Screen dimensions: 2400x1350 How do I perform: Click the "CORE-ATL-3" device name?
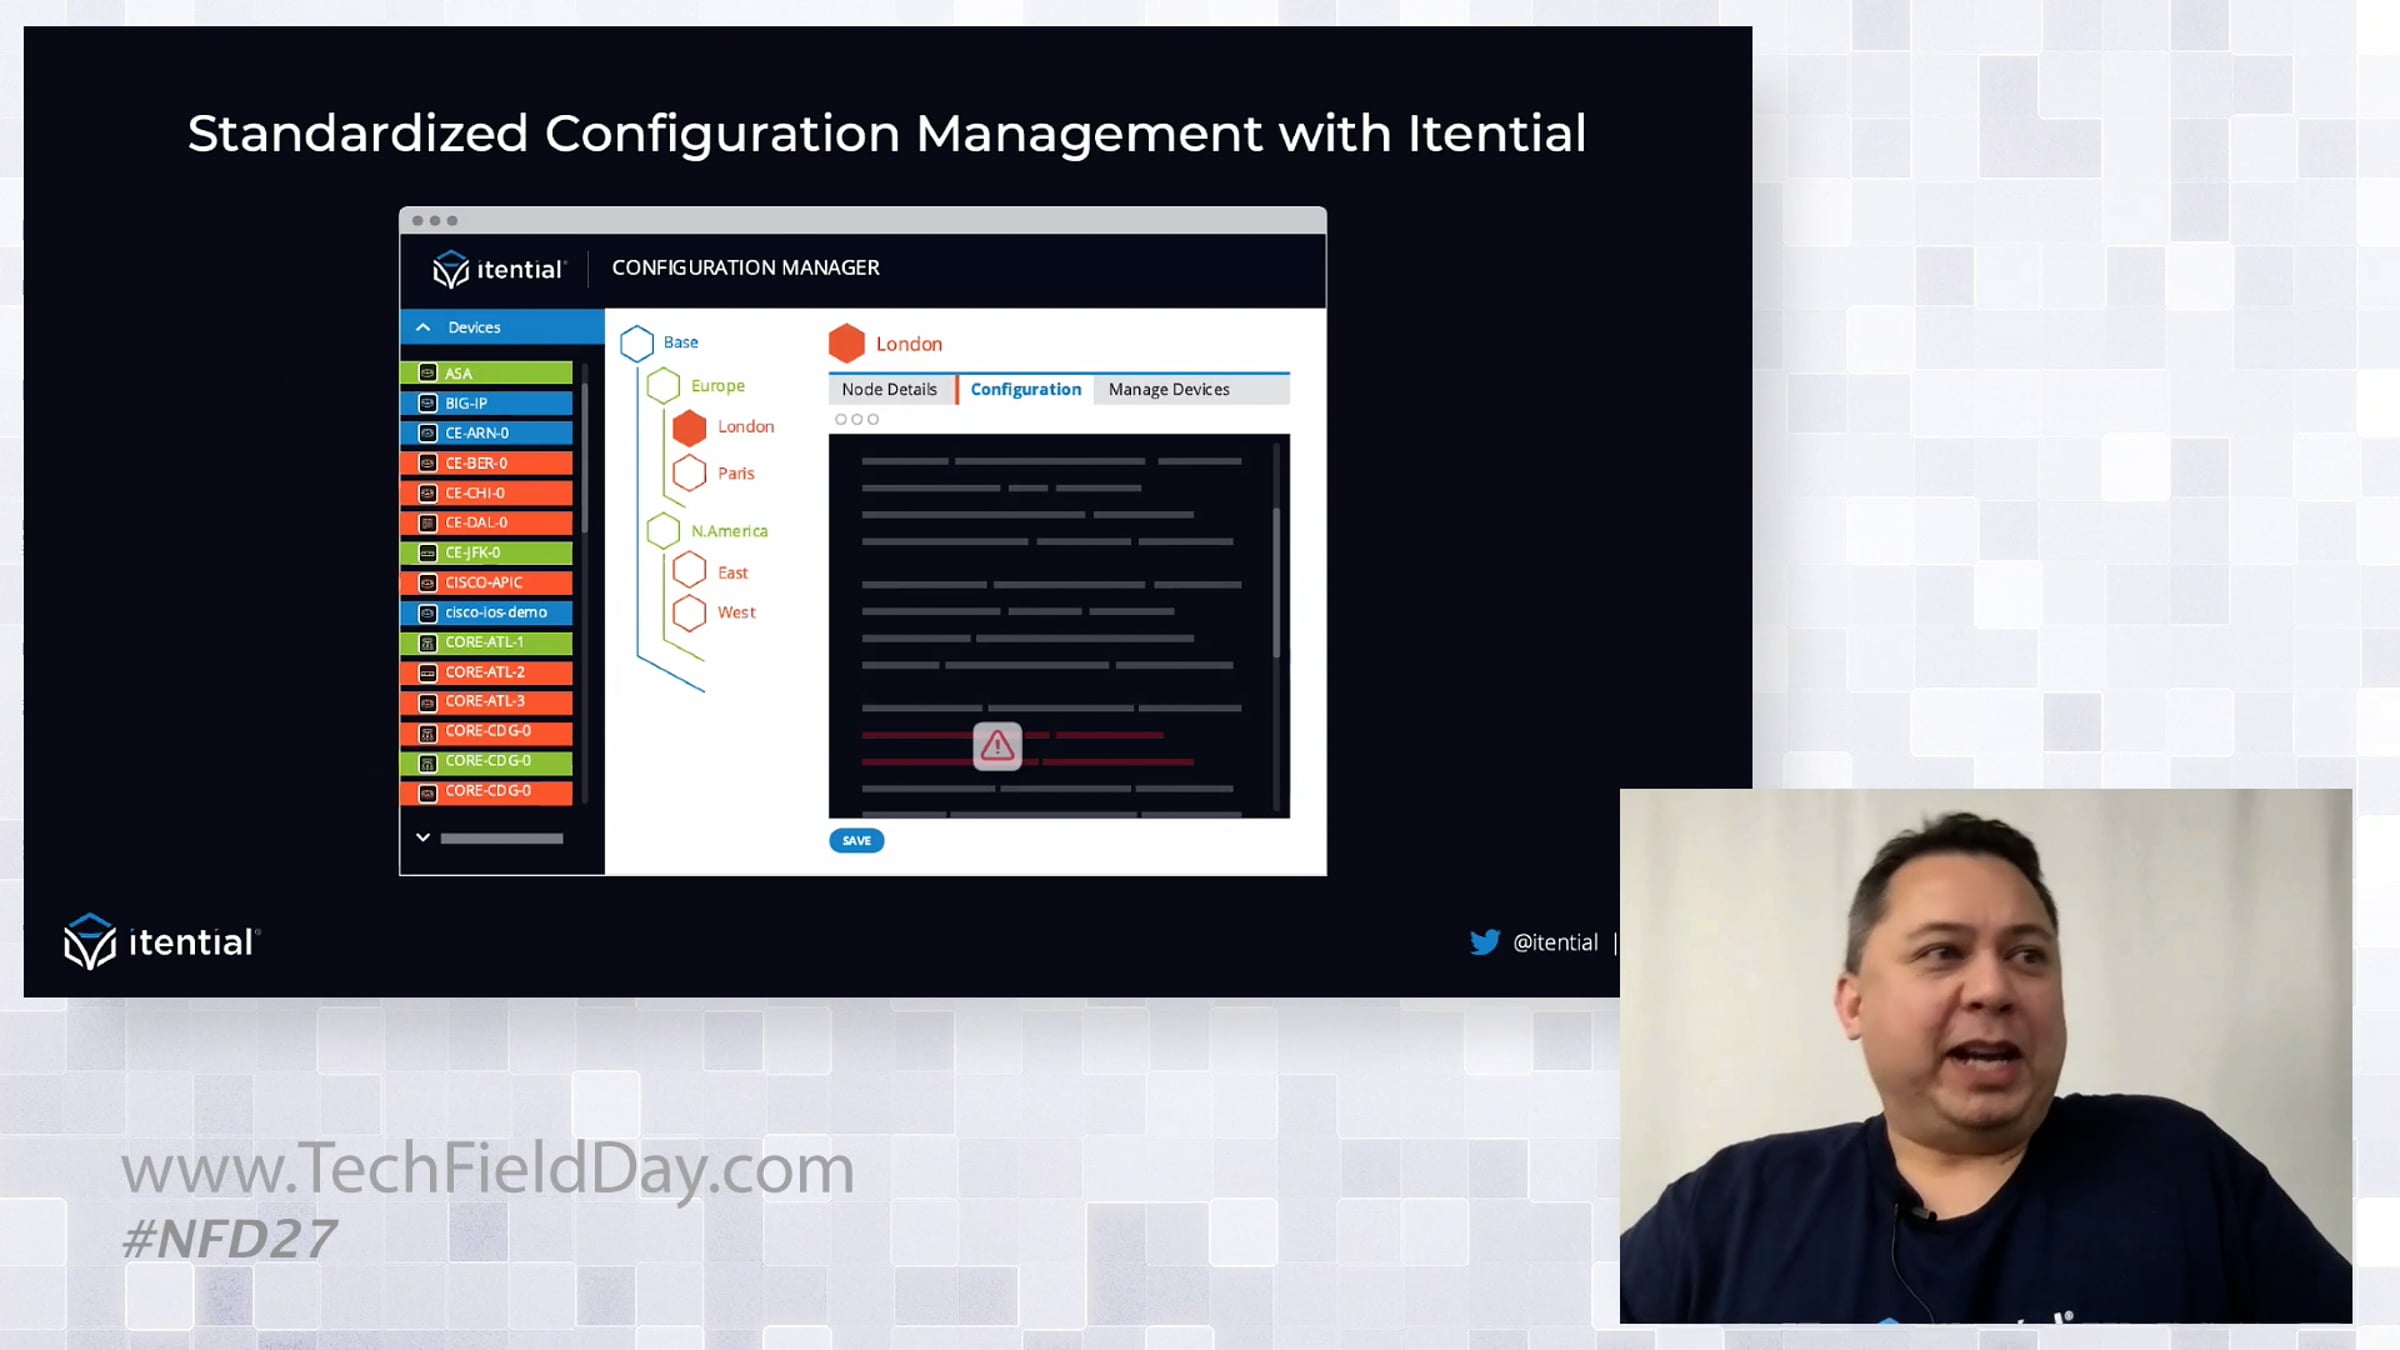[485, 701]
